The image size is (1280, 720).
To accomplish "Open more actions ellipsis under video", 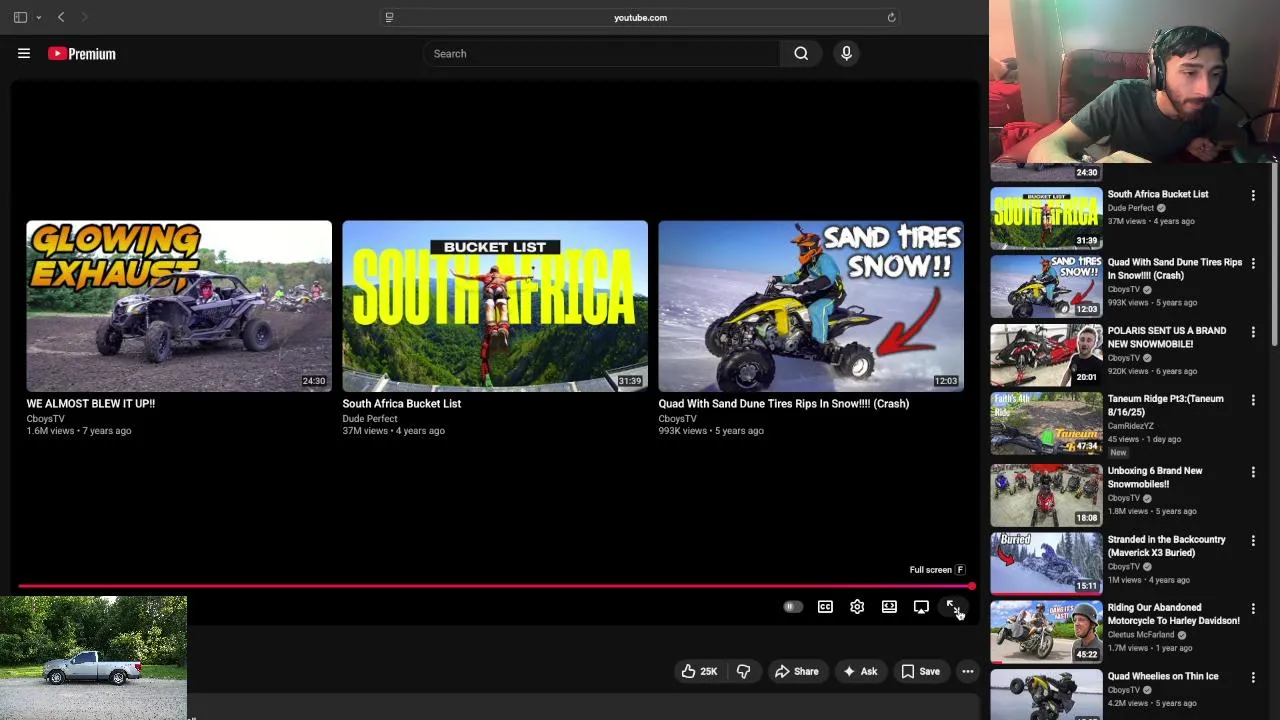I will point(968,672).
